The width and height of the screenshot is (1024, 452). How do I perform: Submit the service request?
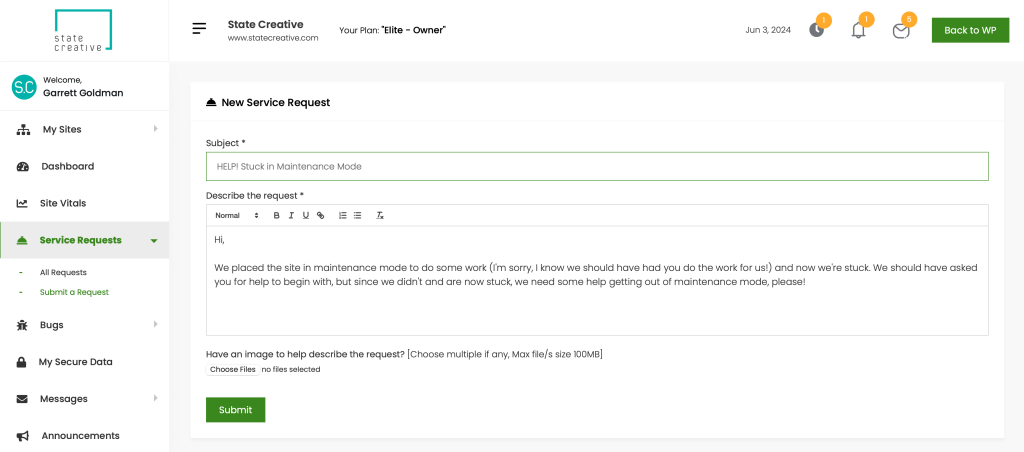pos(235,410)
